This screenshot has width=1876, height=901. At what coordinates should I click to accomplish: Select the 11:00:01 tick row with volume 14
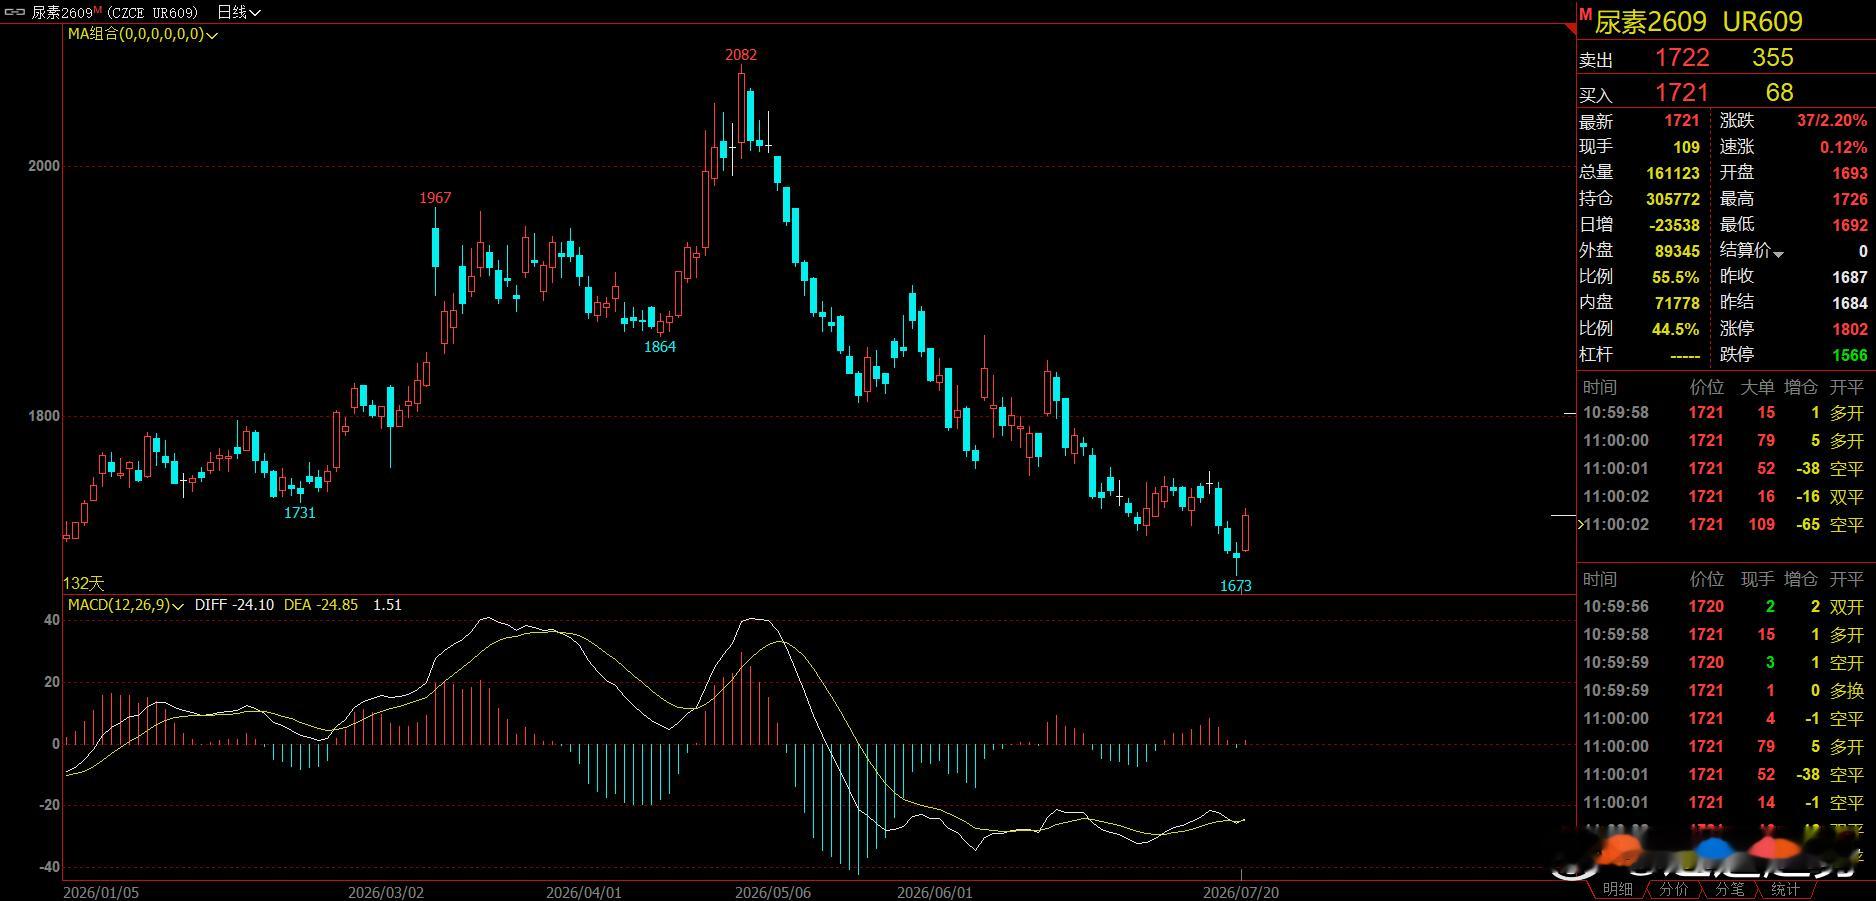[1723, 803]
